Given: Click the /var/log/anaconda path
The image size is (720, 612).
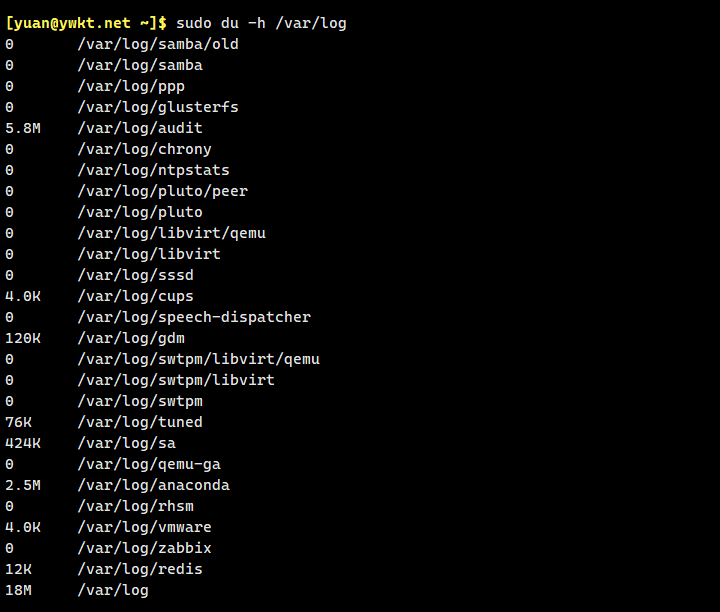Looking at the screenshot, I should pyautogui.click(x=153, y=485).
